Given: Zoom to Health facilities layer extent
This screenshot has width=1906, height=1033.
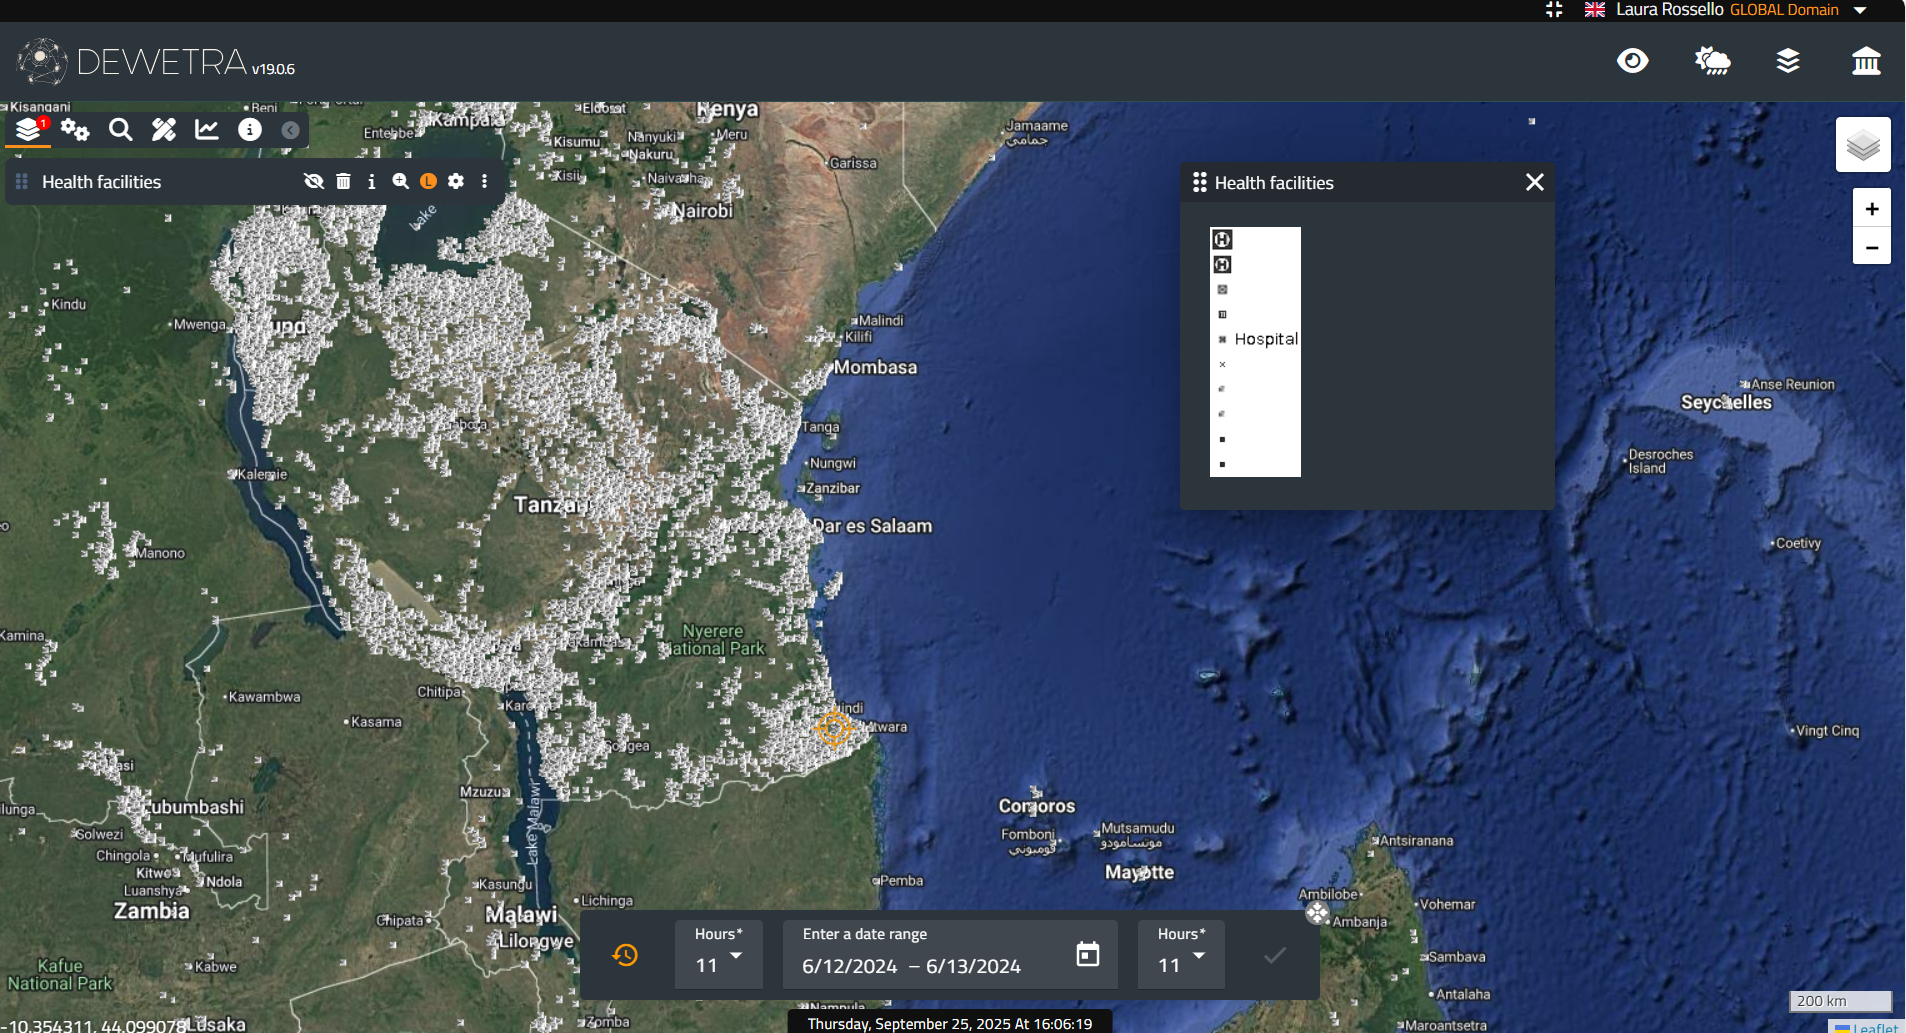Looking at the screenshot, I should pyautogui.click(x=400, y=181).
